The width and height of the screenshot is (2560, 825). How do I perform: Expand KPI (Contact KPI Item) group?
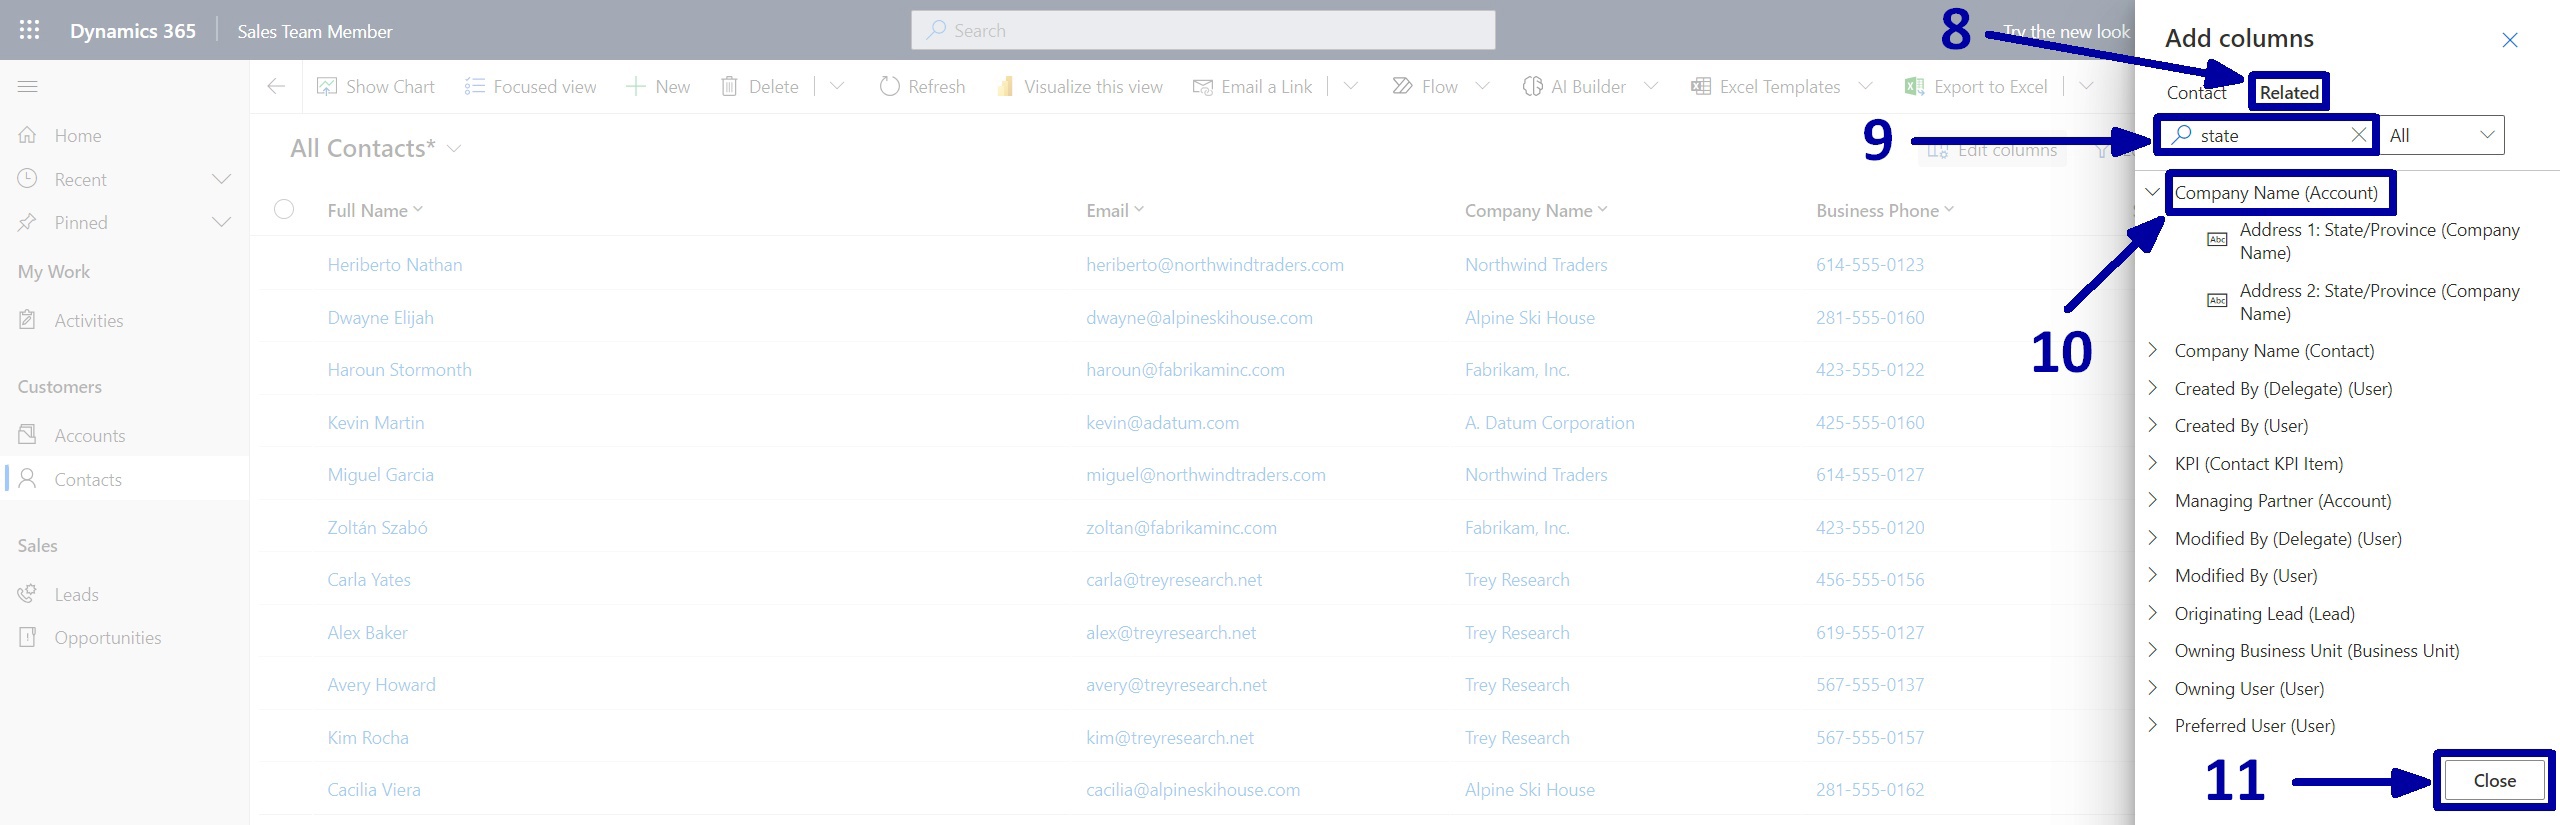click(x=2152, y=463)
